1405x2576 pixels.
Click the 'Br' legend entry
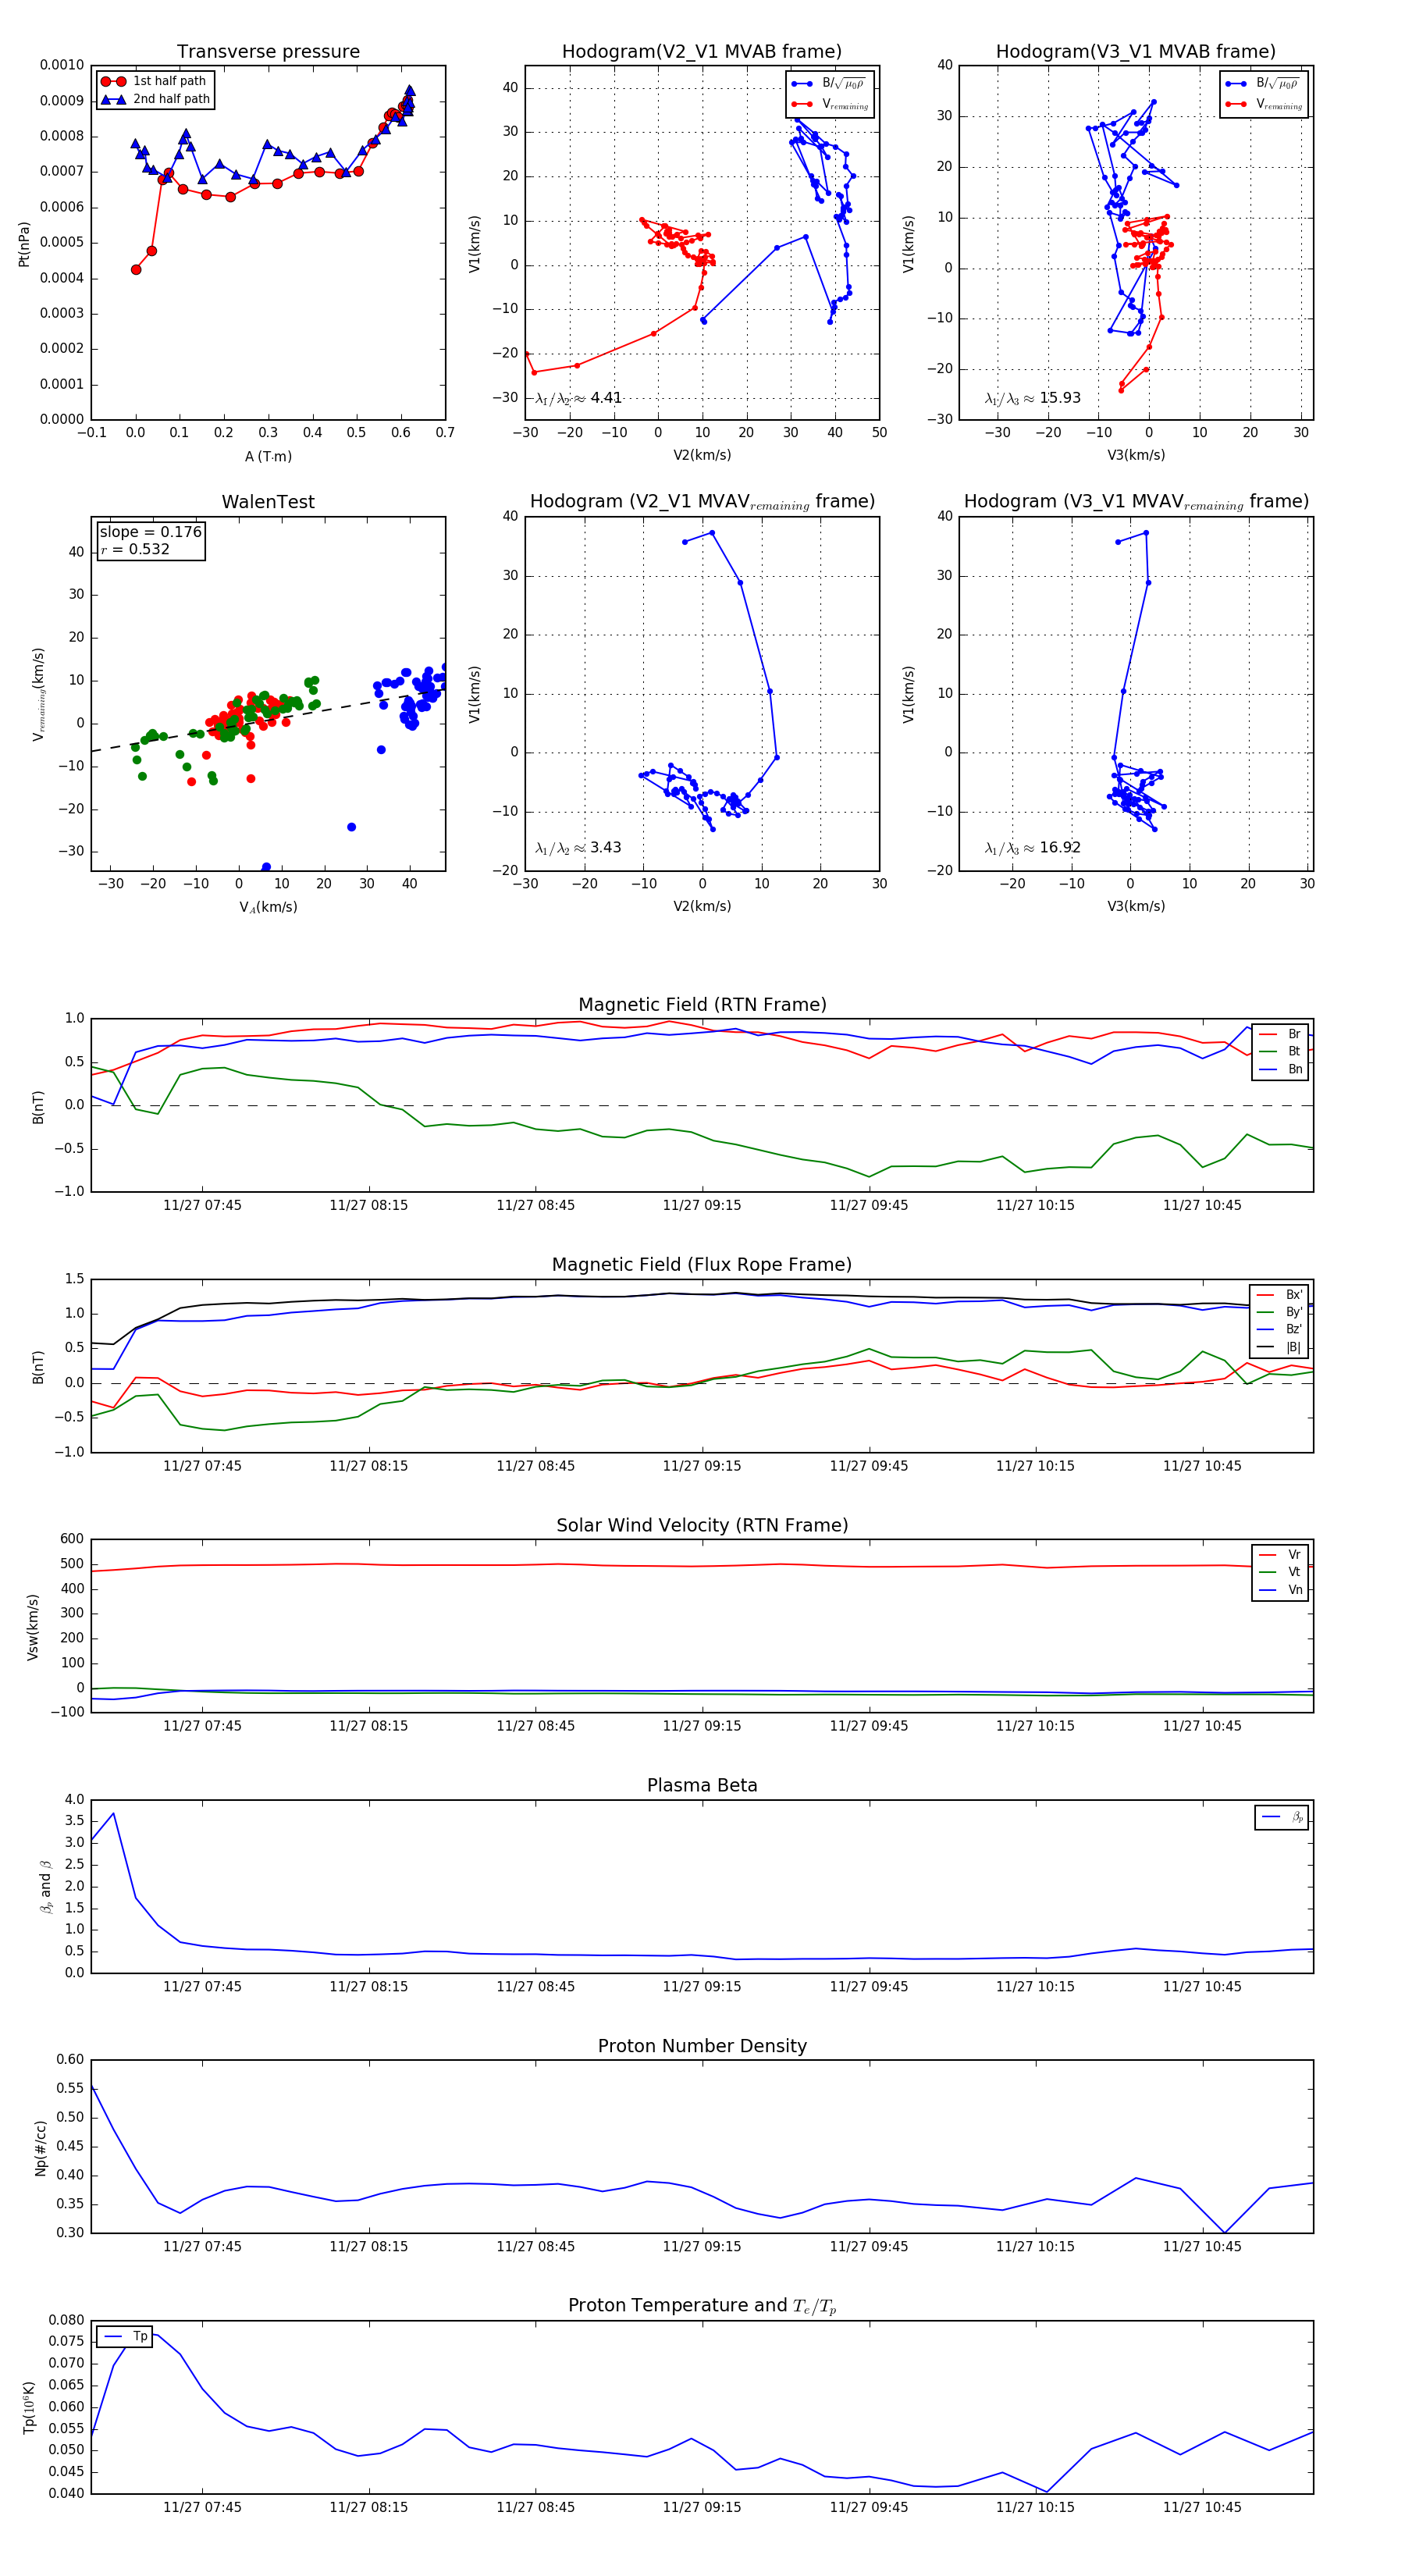(1281, 1034)
